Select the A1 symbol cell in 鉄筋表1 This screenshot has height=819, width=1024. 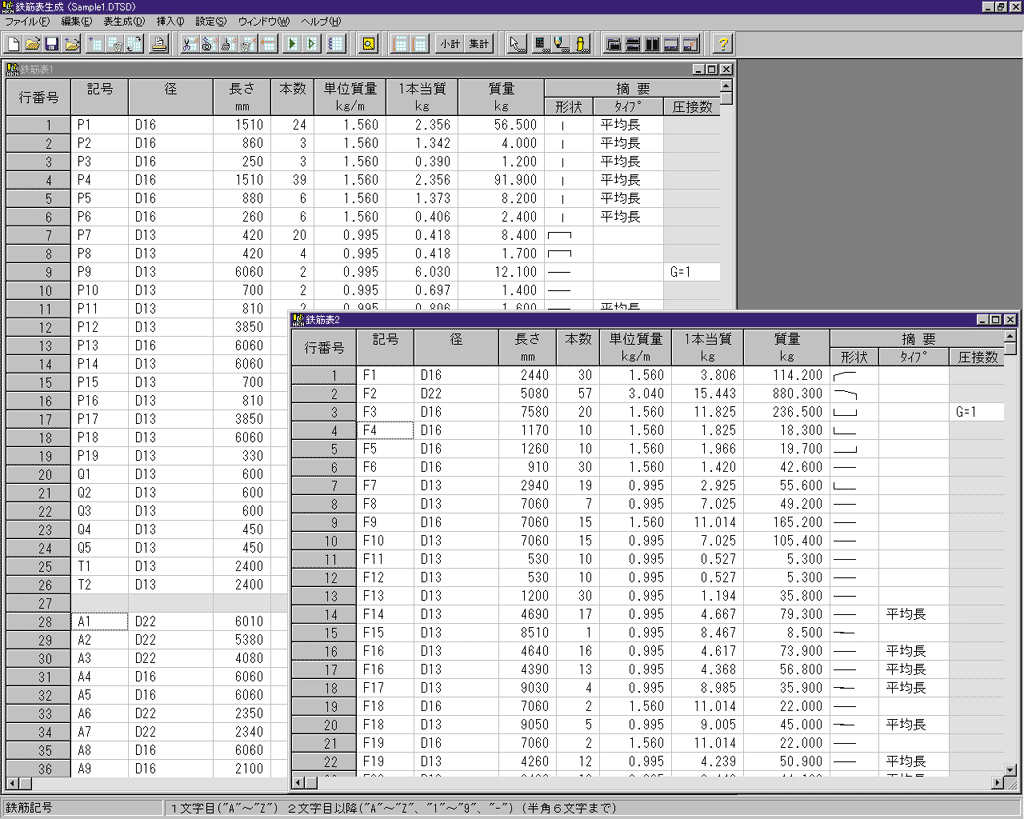click(100, 621)
